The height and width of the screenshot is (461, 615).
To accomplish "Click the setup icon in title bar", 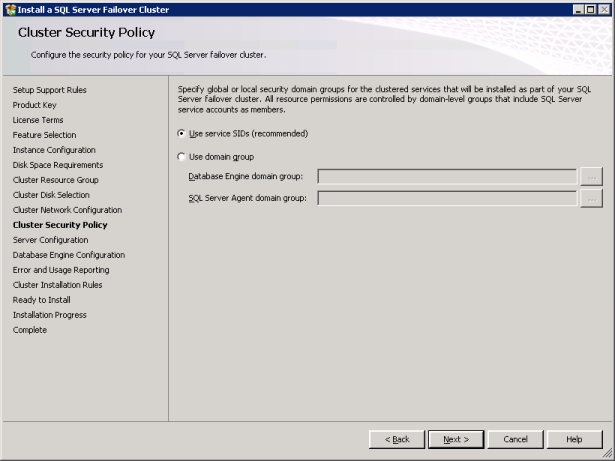I will point(11,9).
